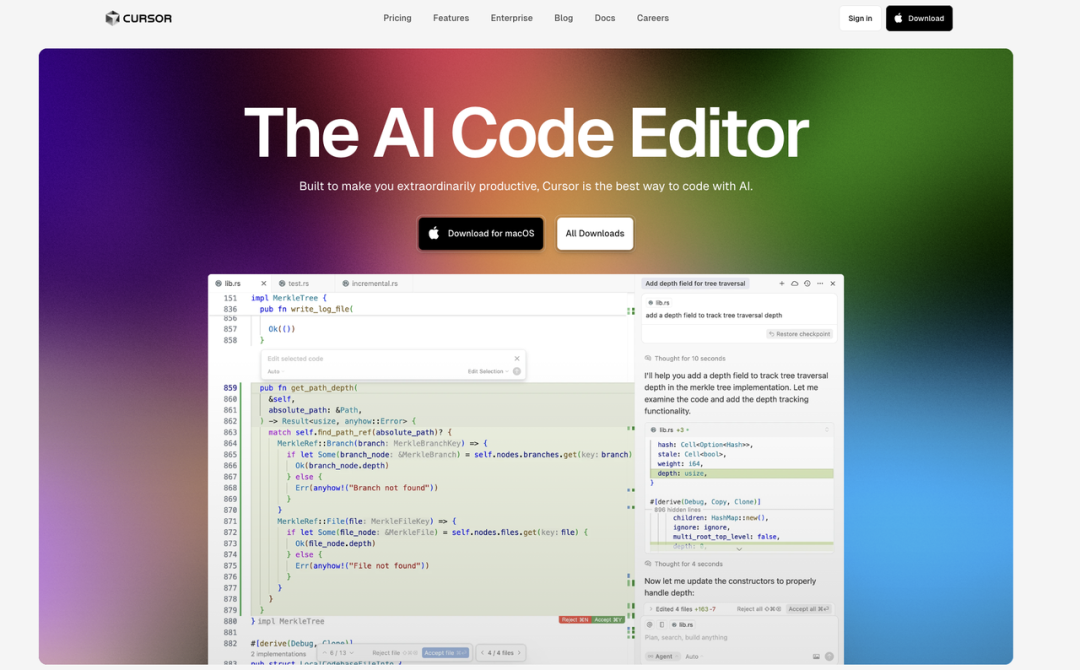Go to the Enterprise page
Screen dimensions: 1080x670
pos(512,18)
